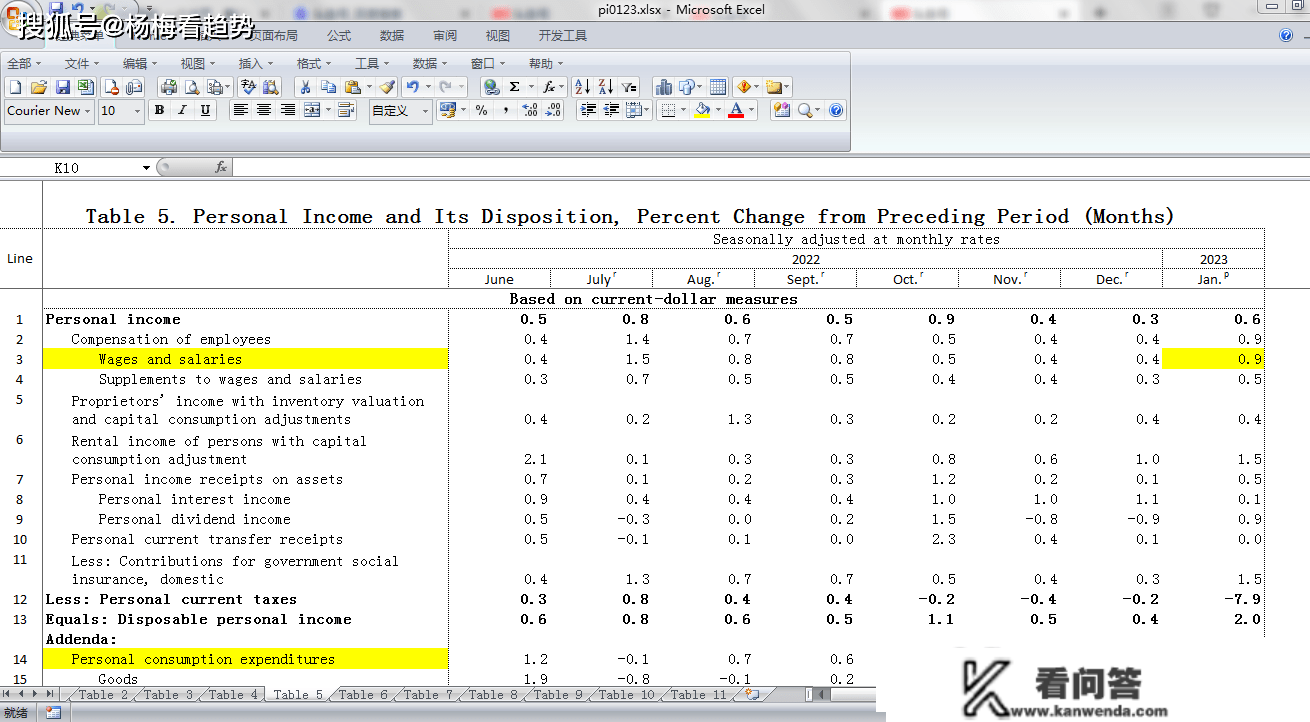The height and width of the screenshot is (722, 1310).
Task: Open the 插入 menu
Action: pyautogui.click(x=255, y=63)
